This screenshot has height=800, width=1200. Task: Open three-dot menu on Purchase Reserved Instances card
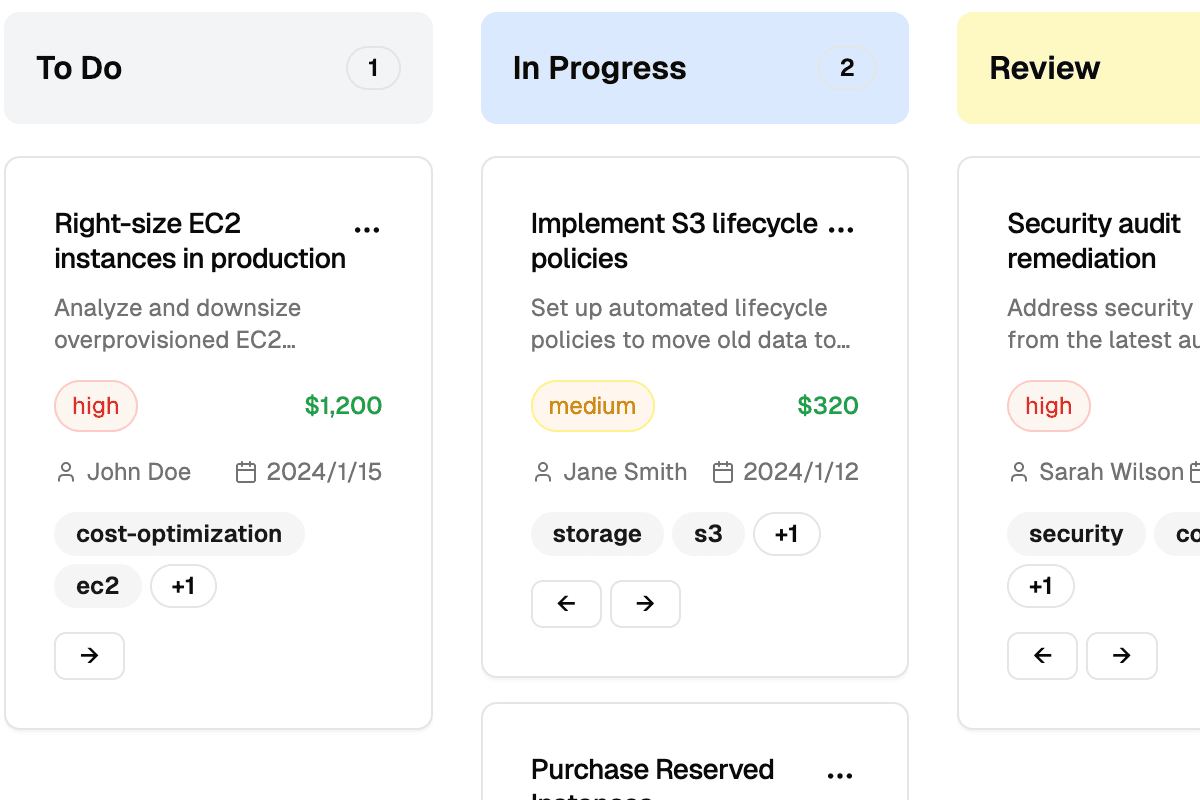pos(840,775)
